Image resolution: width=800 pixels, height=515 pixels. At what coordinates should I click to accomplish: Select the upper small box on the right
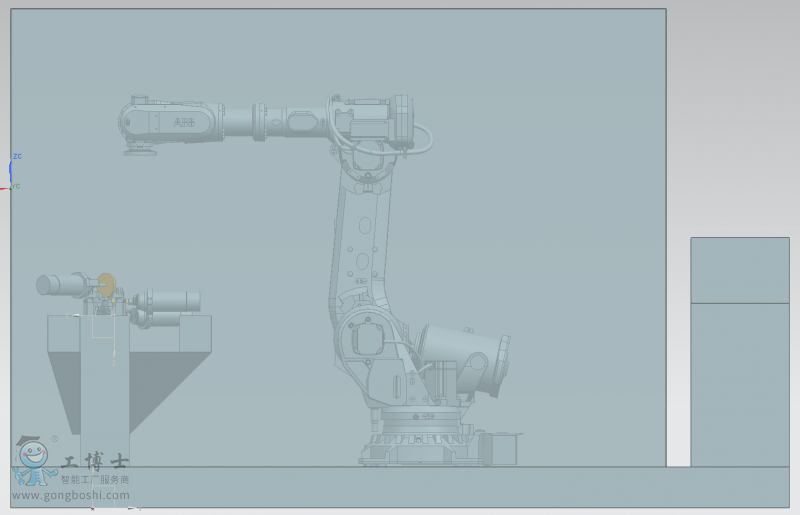coord(739,270)
